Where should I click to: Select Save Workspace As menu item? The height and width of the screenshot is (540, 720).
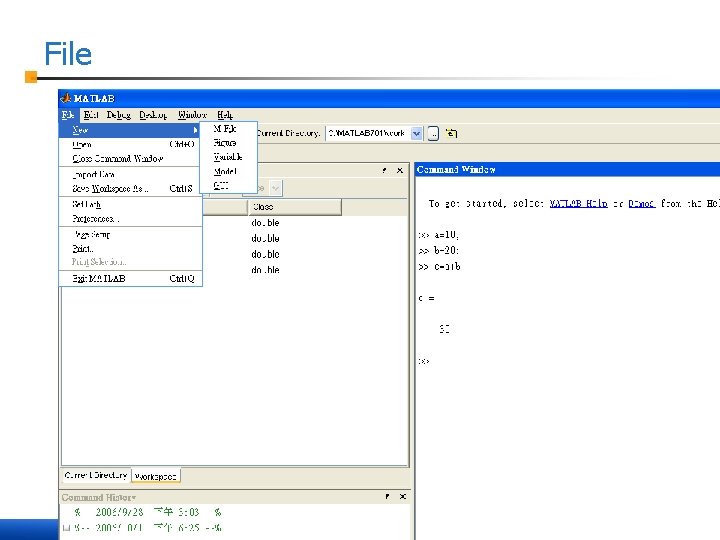(131, 188)
